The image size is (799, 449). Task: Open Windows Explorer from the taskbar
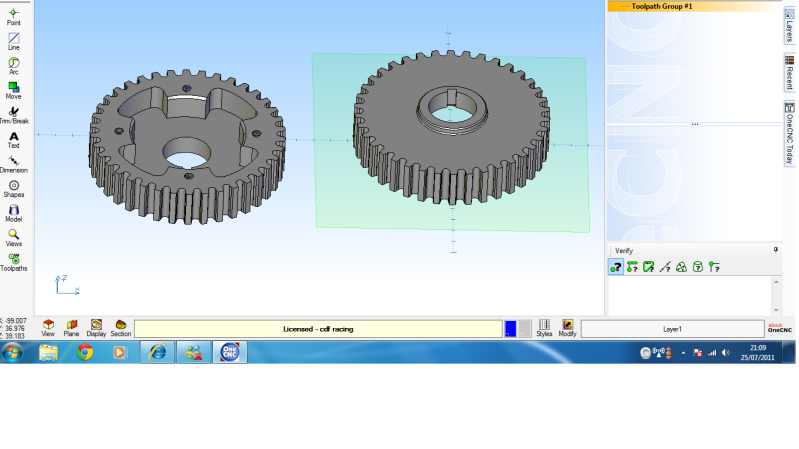coord(48,352)
